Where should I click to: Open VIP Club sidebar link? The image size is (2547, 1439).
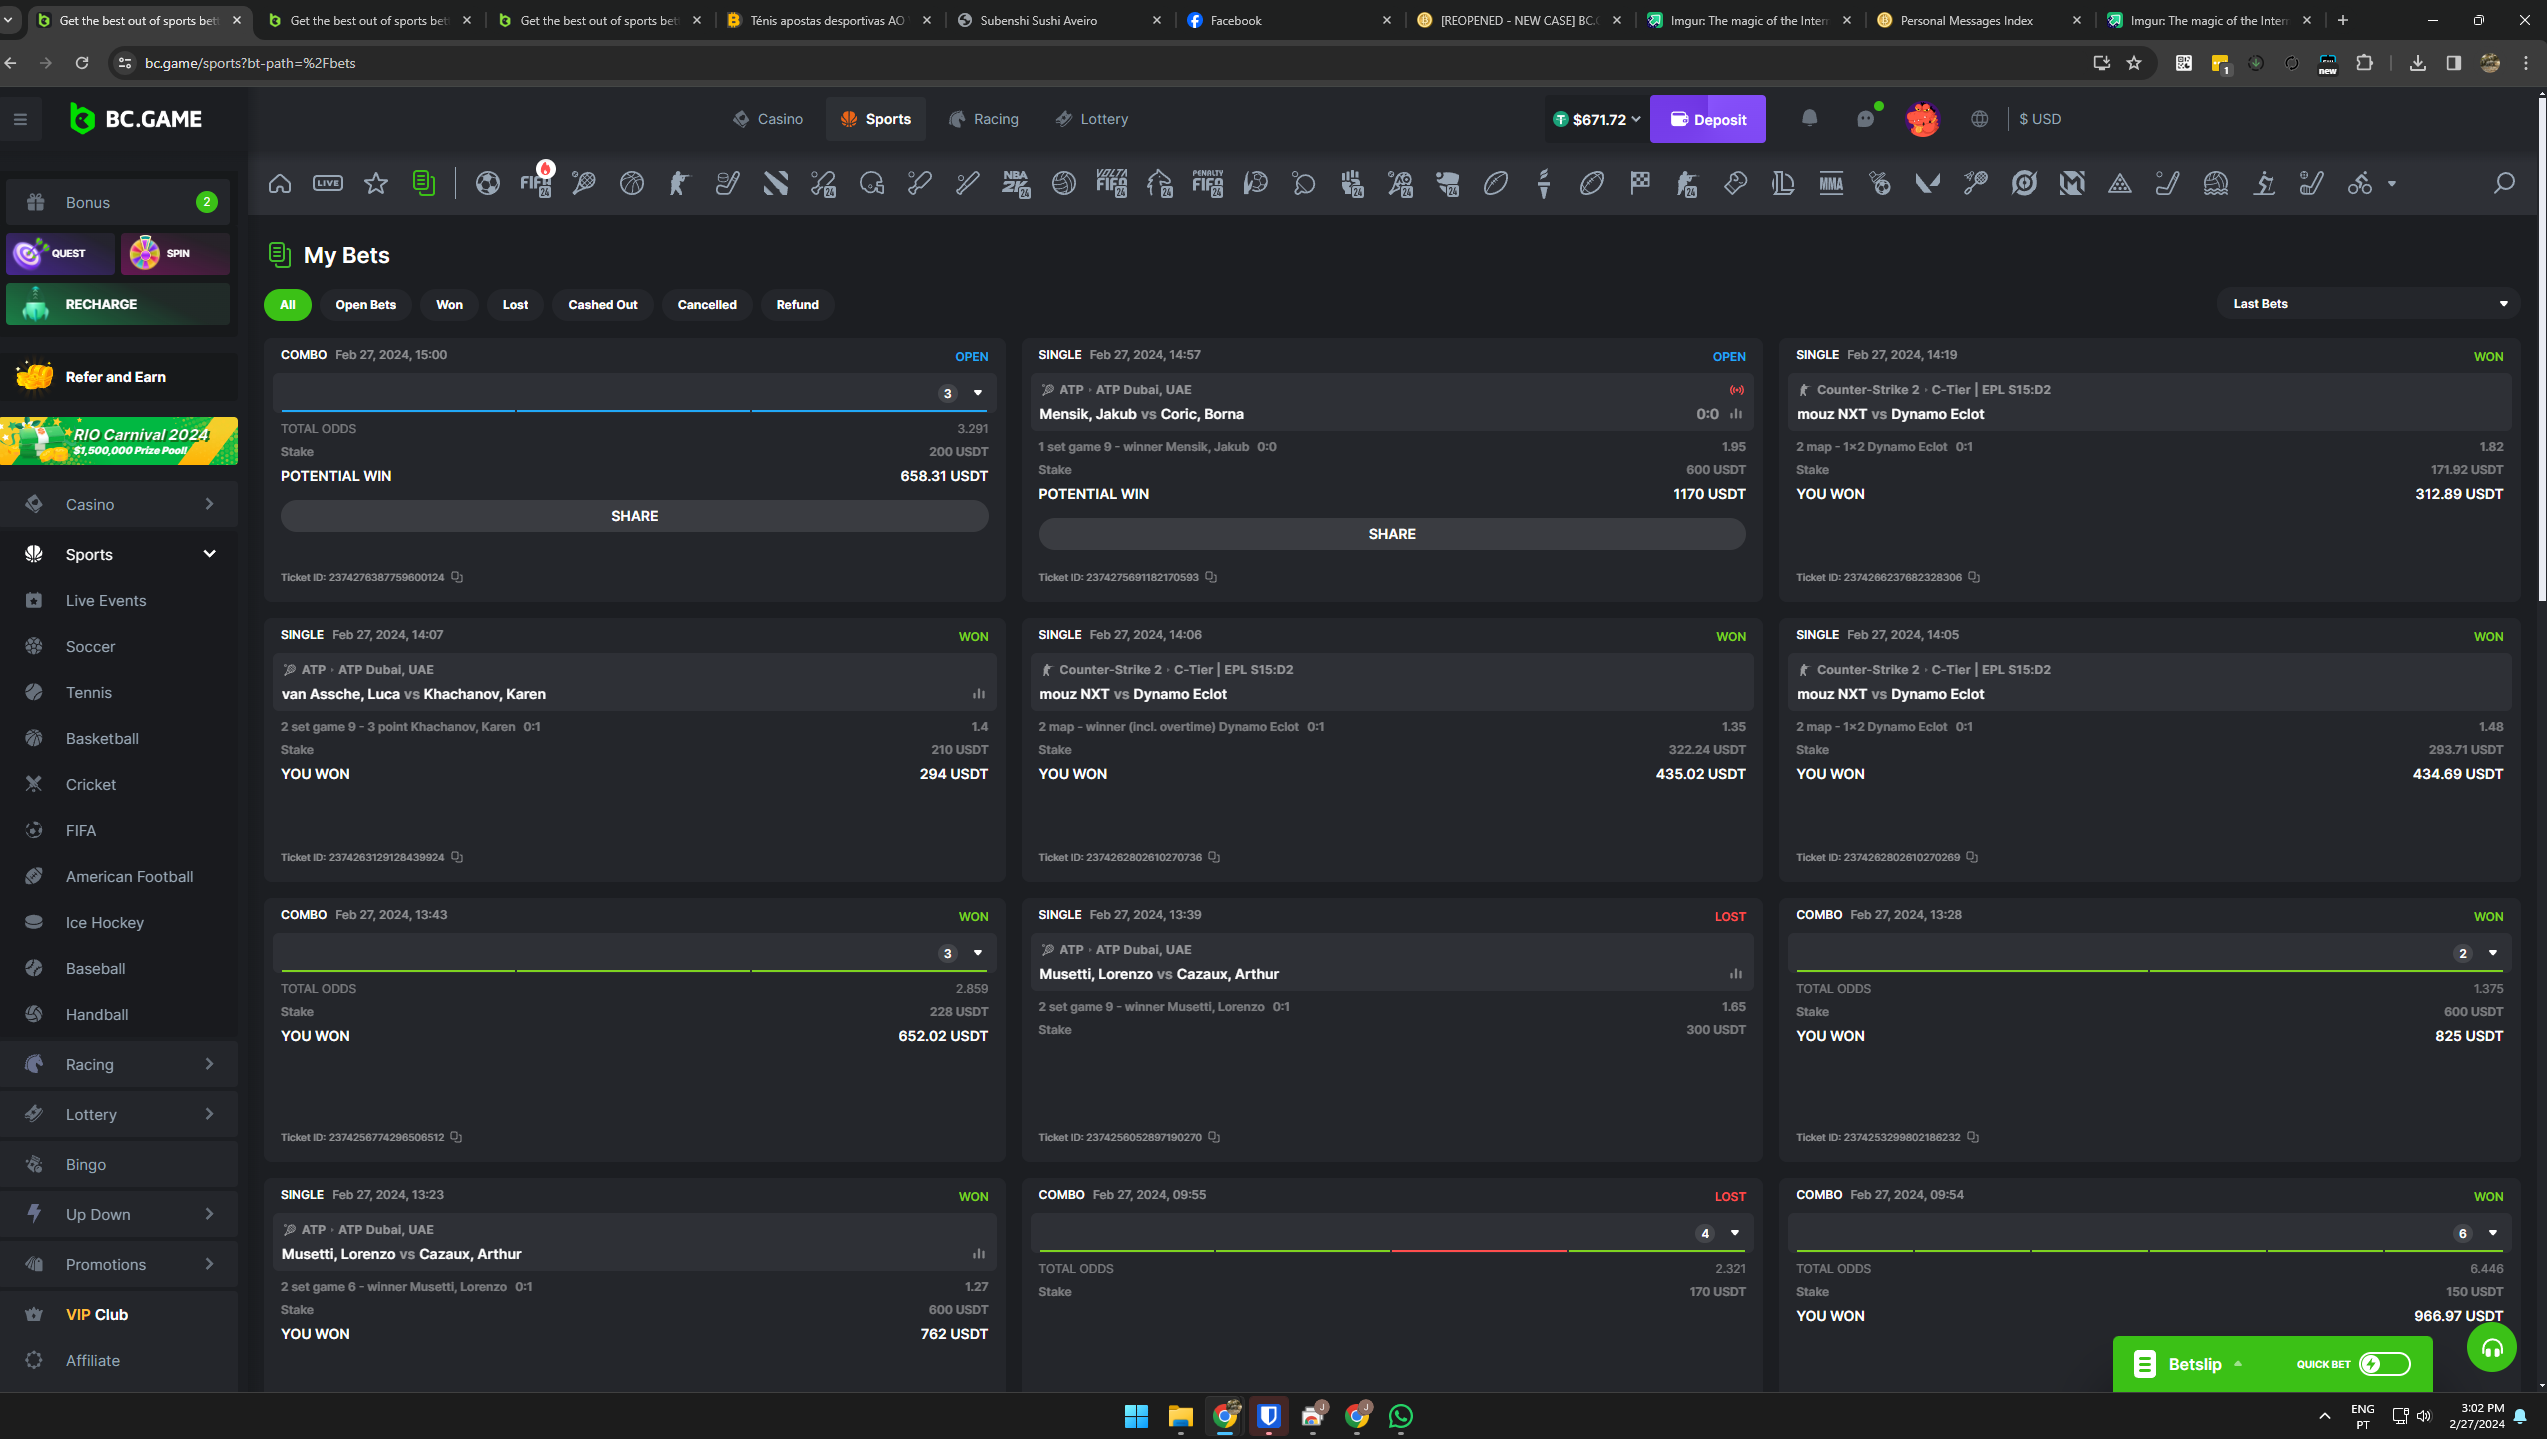pos(118,1315)
